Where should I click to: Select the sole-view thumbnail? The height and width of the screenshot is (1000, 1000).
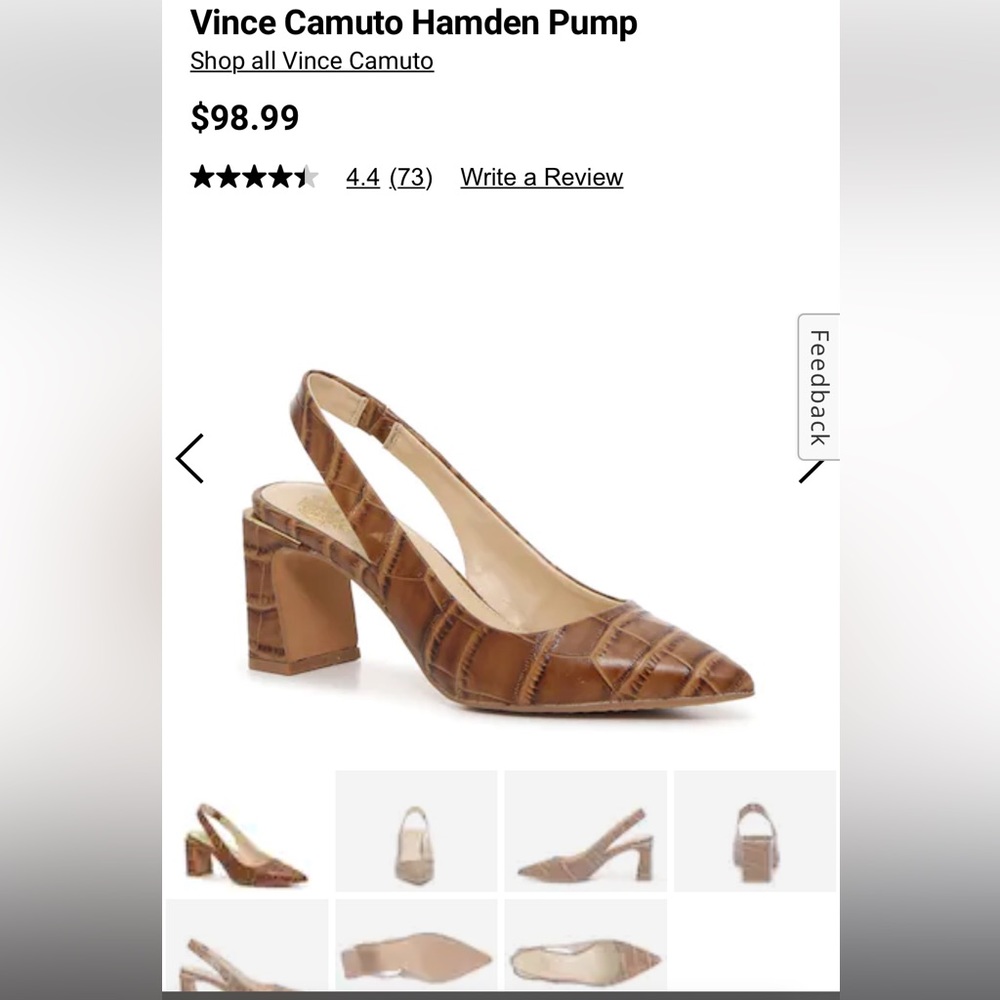coord(414,945)
